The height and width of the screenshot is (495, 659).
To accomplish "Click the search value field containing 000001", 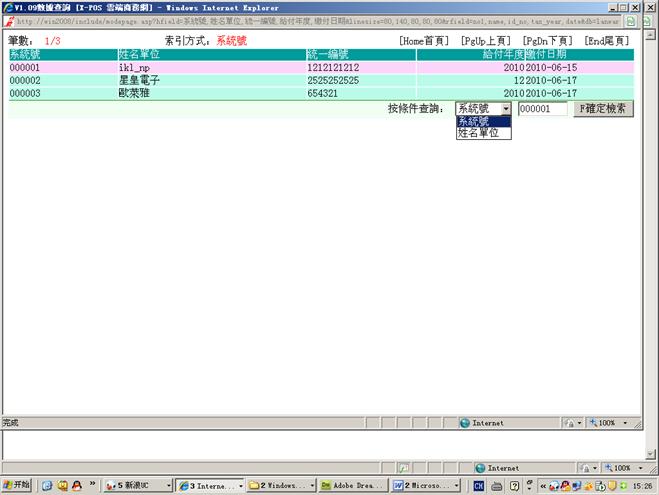I will [x=542, y=108].
